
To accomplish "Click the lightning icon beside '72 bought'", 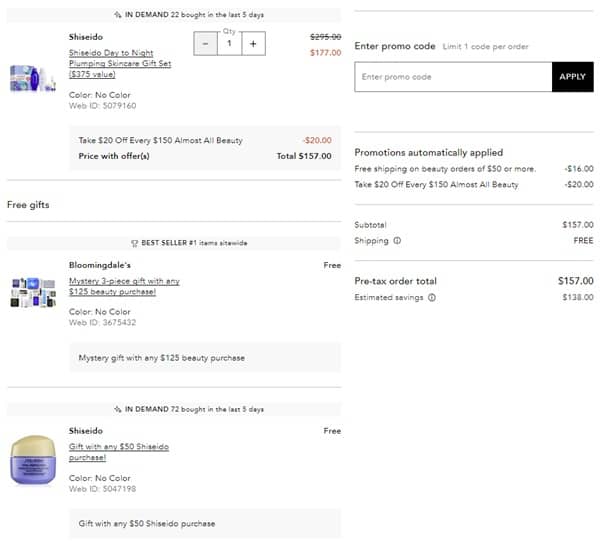I will pyautogui.click(x=118, y=409).
